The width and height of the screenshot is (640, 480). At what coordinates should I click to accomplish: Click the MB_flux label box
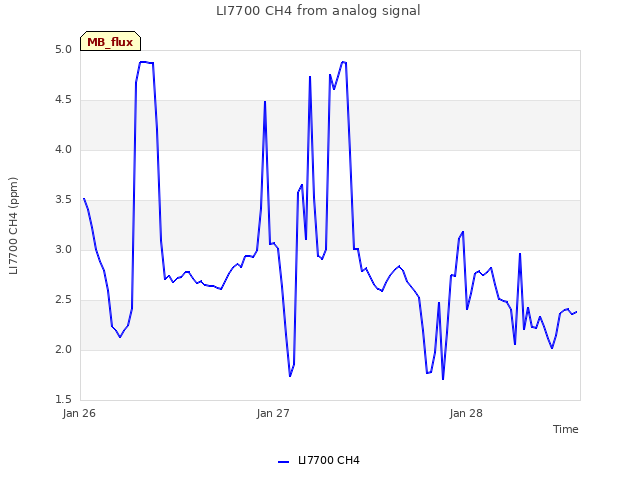click(110, 41)
